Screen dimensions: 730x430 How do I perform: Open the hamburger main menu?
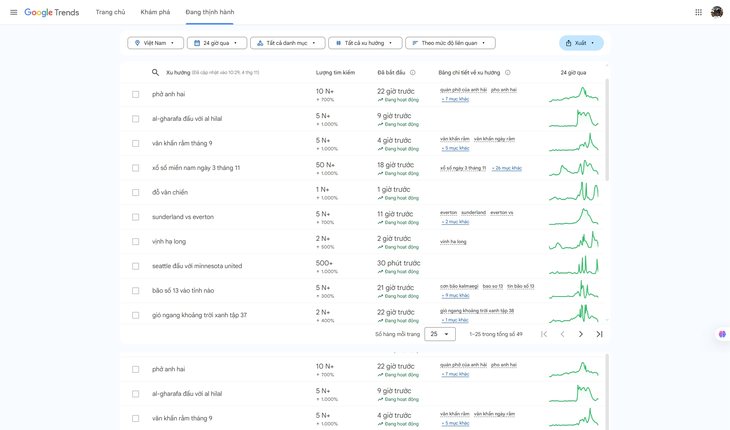coord(13,13)
